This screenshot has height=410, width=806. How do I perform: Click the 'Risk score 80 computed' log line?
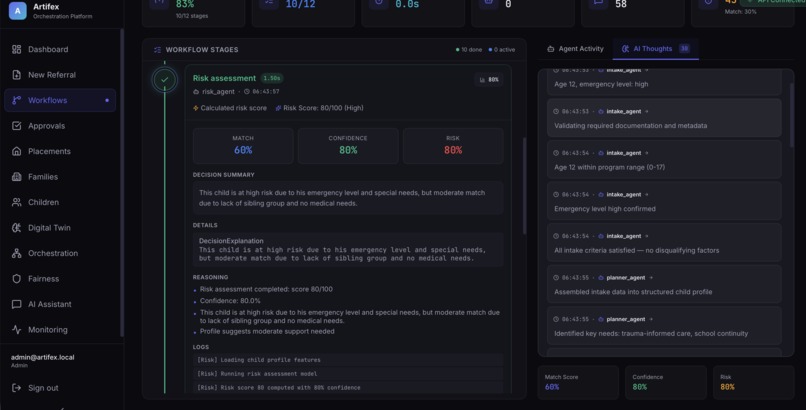click(348, 388)
